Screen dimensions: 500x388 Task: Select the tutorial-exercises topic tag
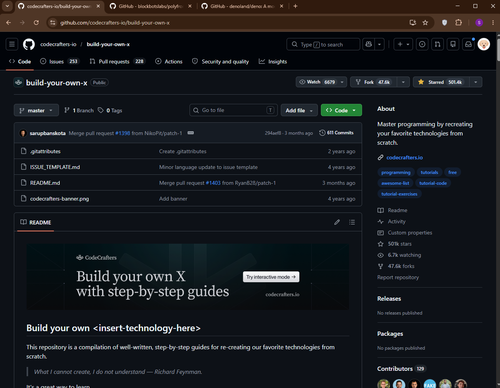pos(399,194)
